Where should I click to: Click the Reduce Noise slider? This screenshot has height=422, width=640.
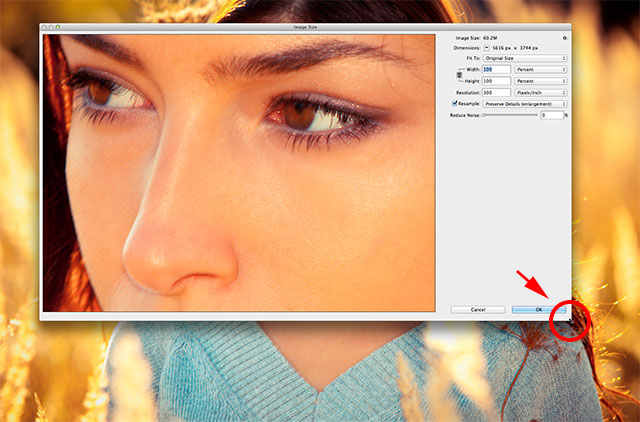pyautogui.click(x=510, y=115)
